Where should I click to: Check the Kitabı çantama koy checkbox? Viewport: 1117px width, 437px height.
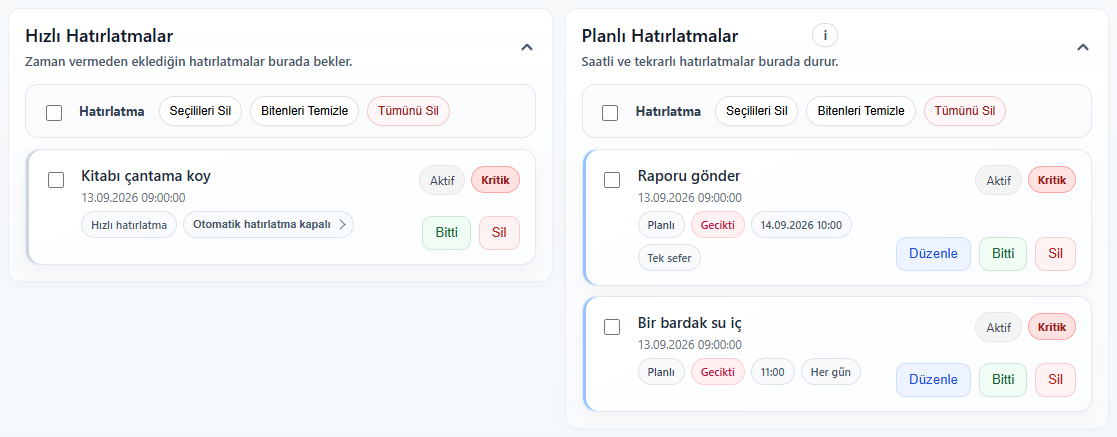pos(56,180)
